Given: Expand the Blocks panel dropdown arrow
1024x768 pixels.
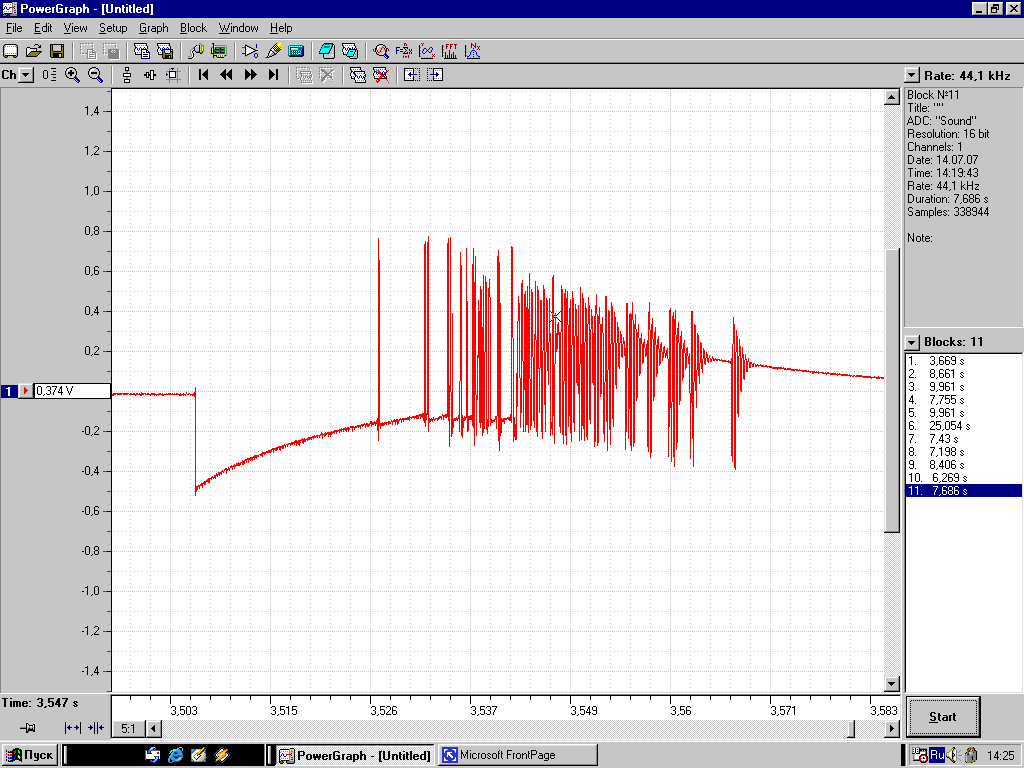Looking at the screenshot, I should click(912, 342).
